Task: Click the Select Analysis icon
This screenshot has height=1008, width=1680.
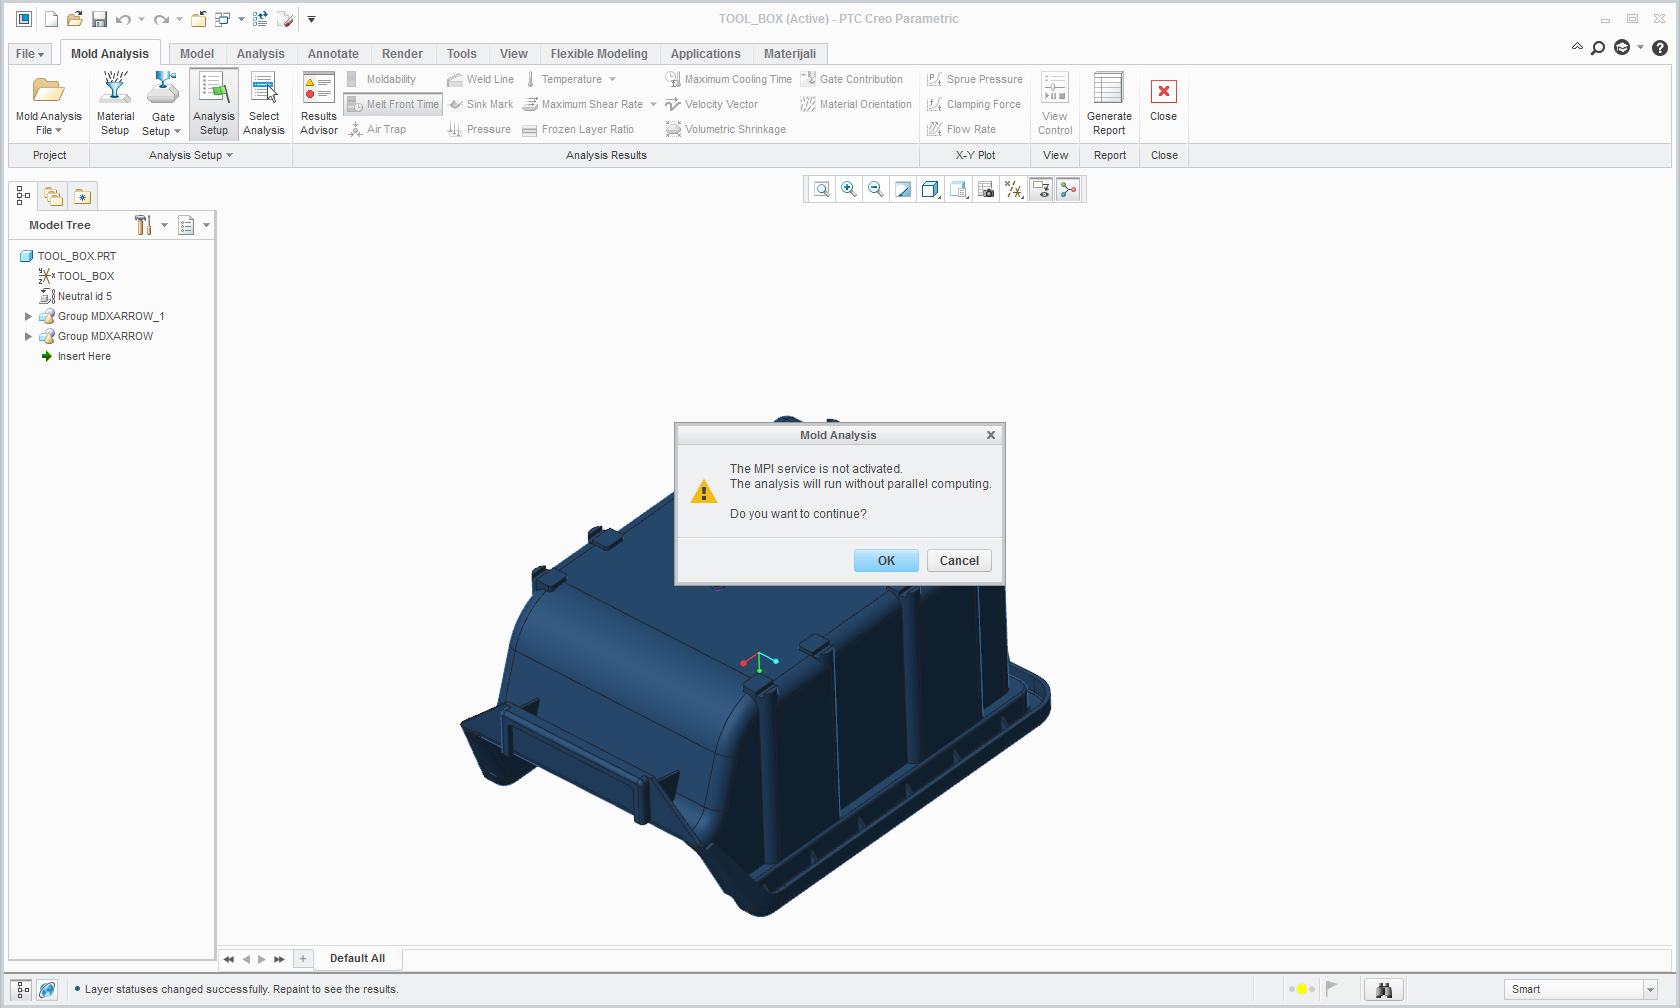Action: coord(264,104)
